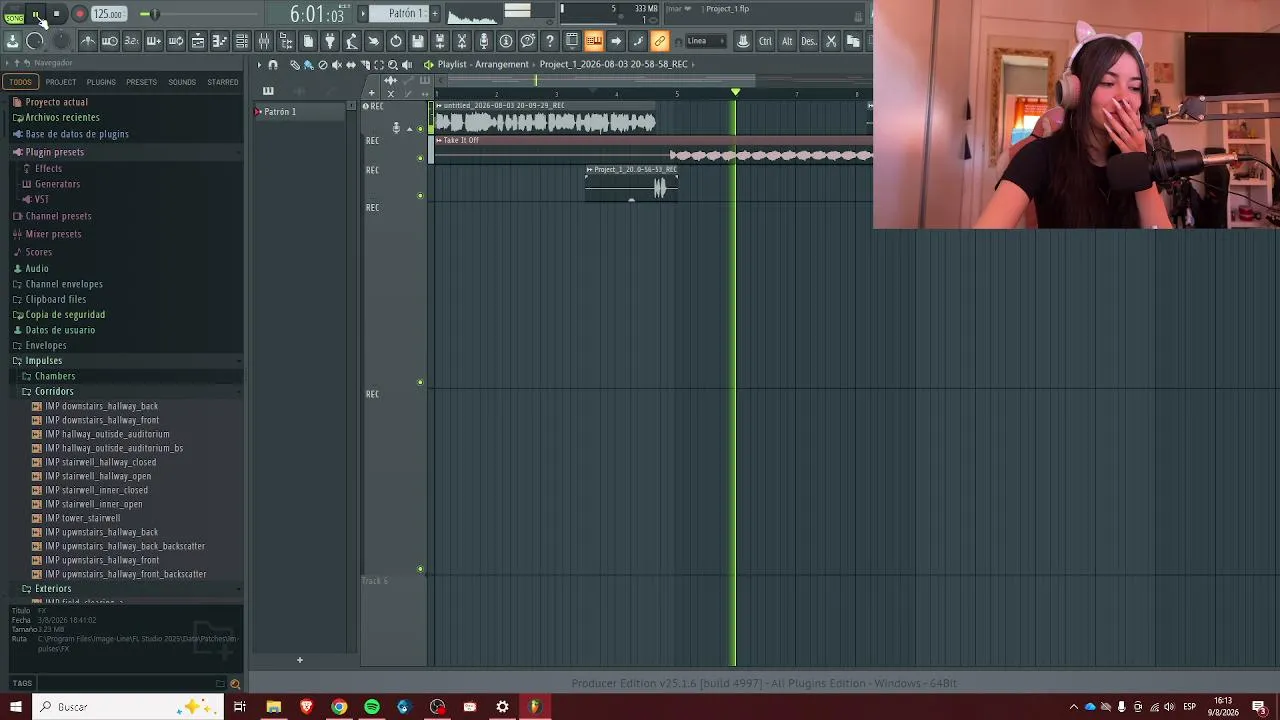Image resolution: width=1280 pixels, height=720 pixels.
Task: Select the playlist paint brush tool
Action: tap(308, 65)
